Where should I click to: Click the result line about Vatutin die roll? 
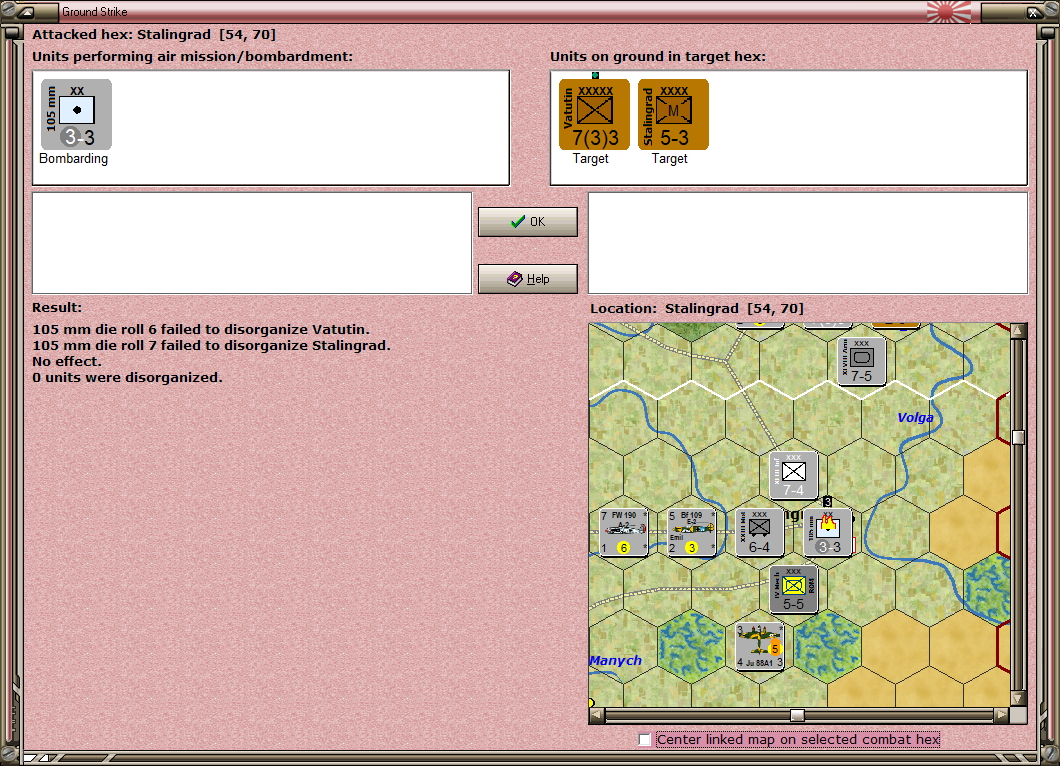(x=201, y=329)
